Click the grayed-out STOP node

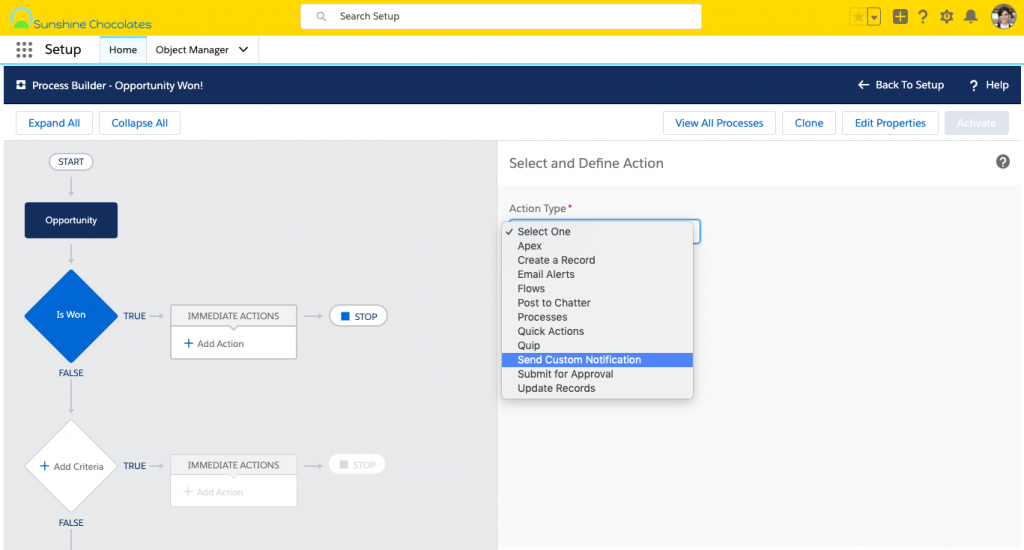tap(357, 465)
